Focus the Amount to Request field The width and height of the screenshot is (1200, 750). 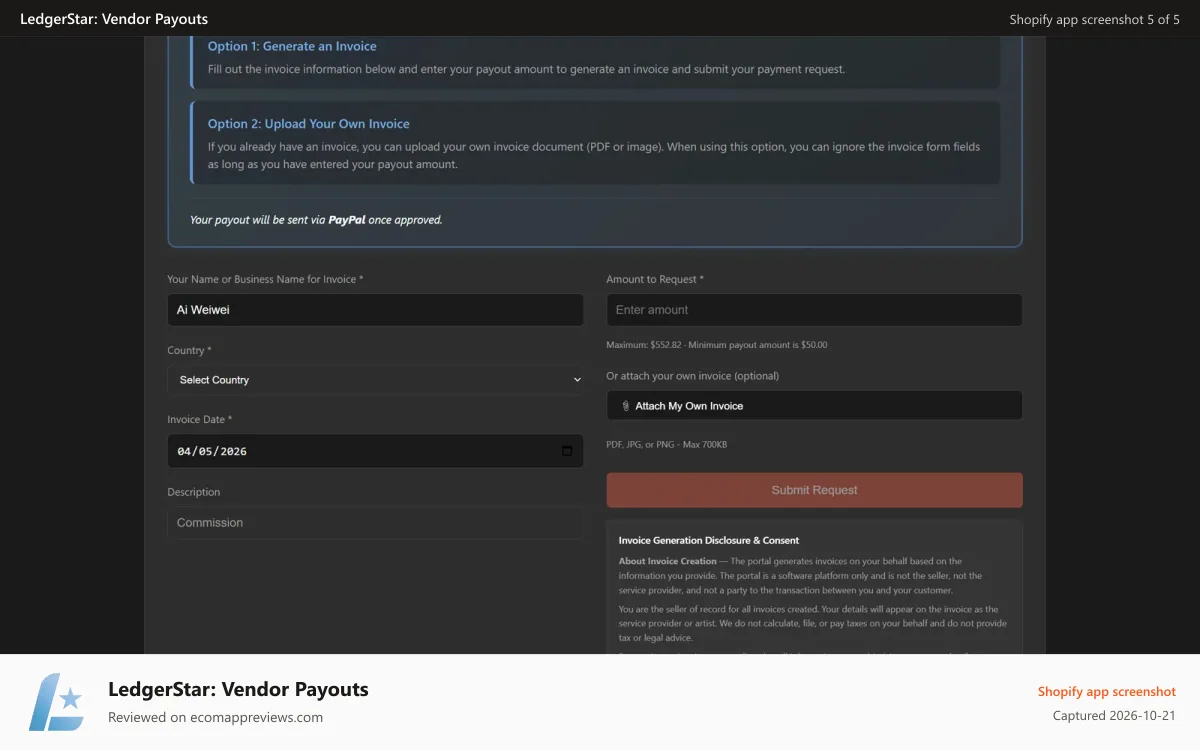point(814,310)
